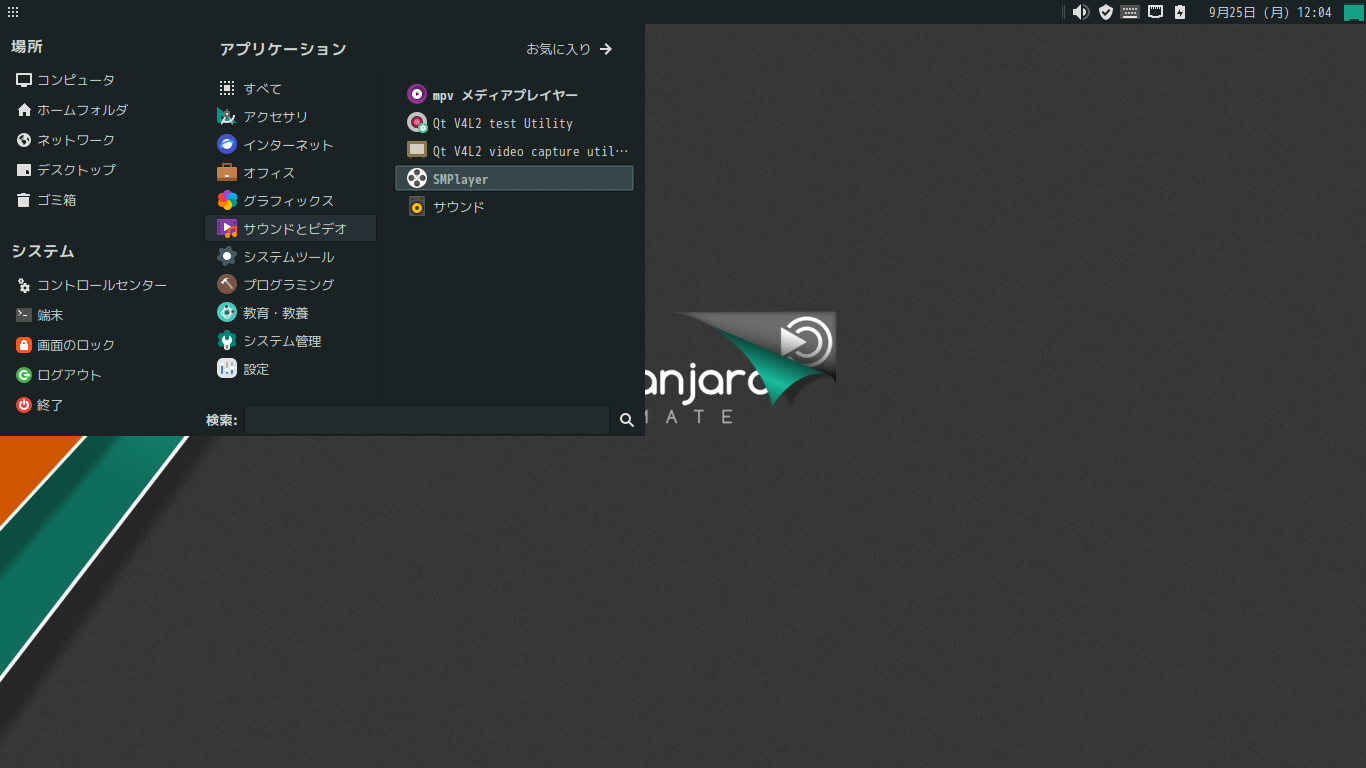Screen dimensions: 1366x768
Task: Select the アクセサリ category
Action: pyautogui.click(x=290, y=116)
